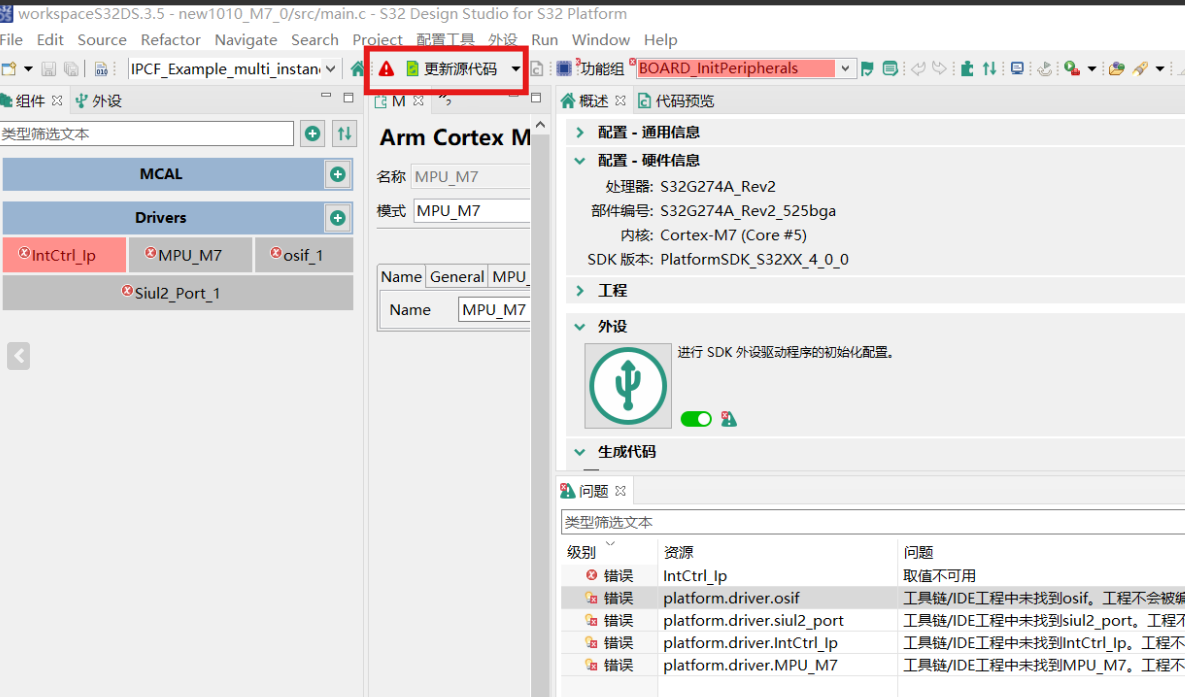Click the Save All toolbar icon

coord(71,69)
